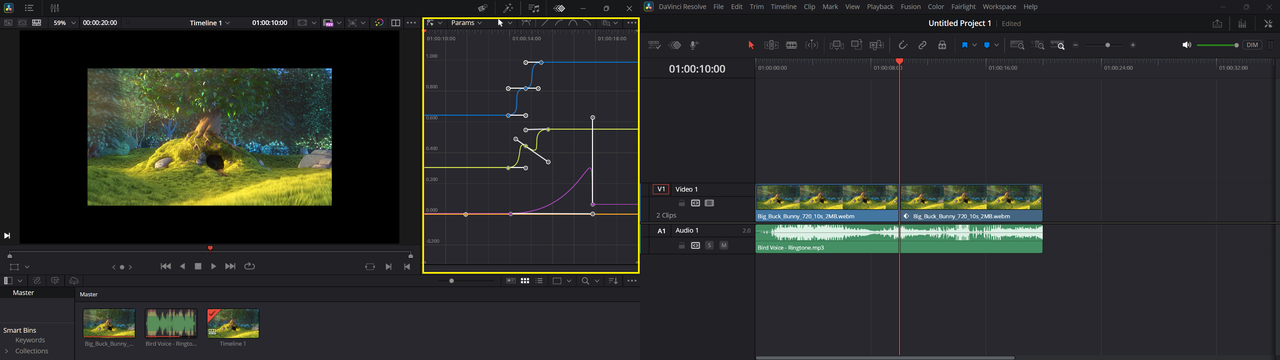The width and height of the screenshot is (1280, 360).
Task: Open the Timeline View Options icon
Action: click(655, 45)
